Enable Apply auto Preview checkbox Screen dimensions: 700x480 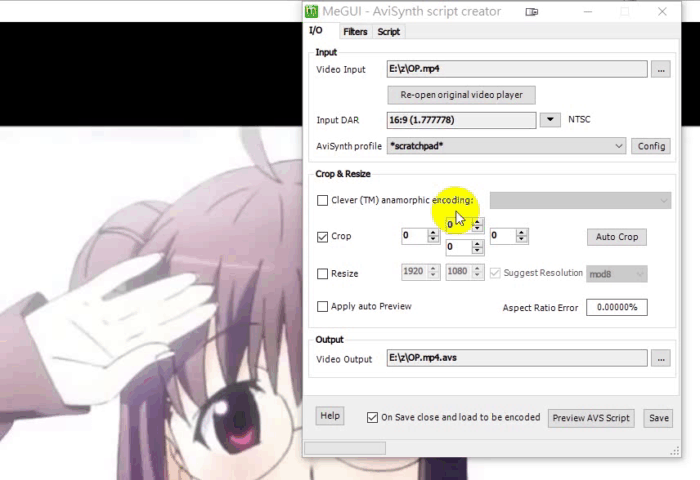point(322,307)
